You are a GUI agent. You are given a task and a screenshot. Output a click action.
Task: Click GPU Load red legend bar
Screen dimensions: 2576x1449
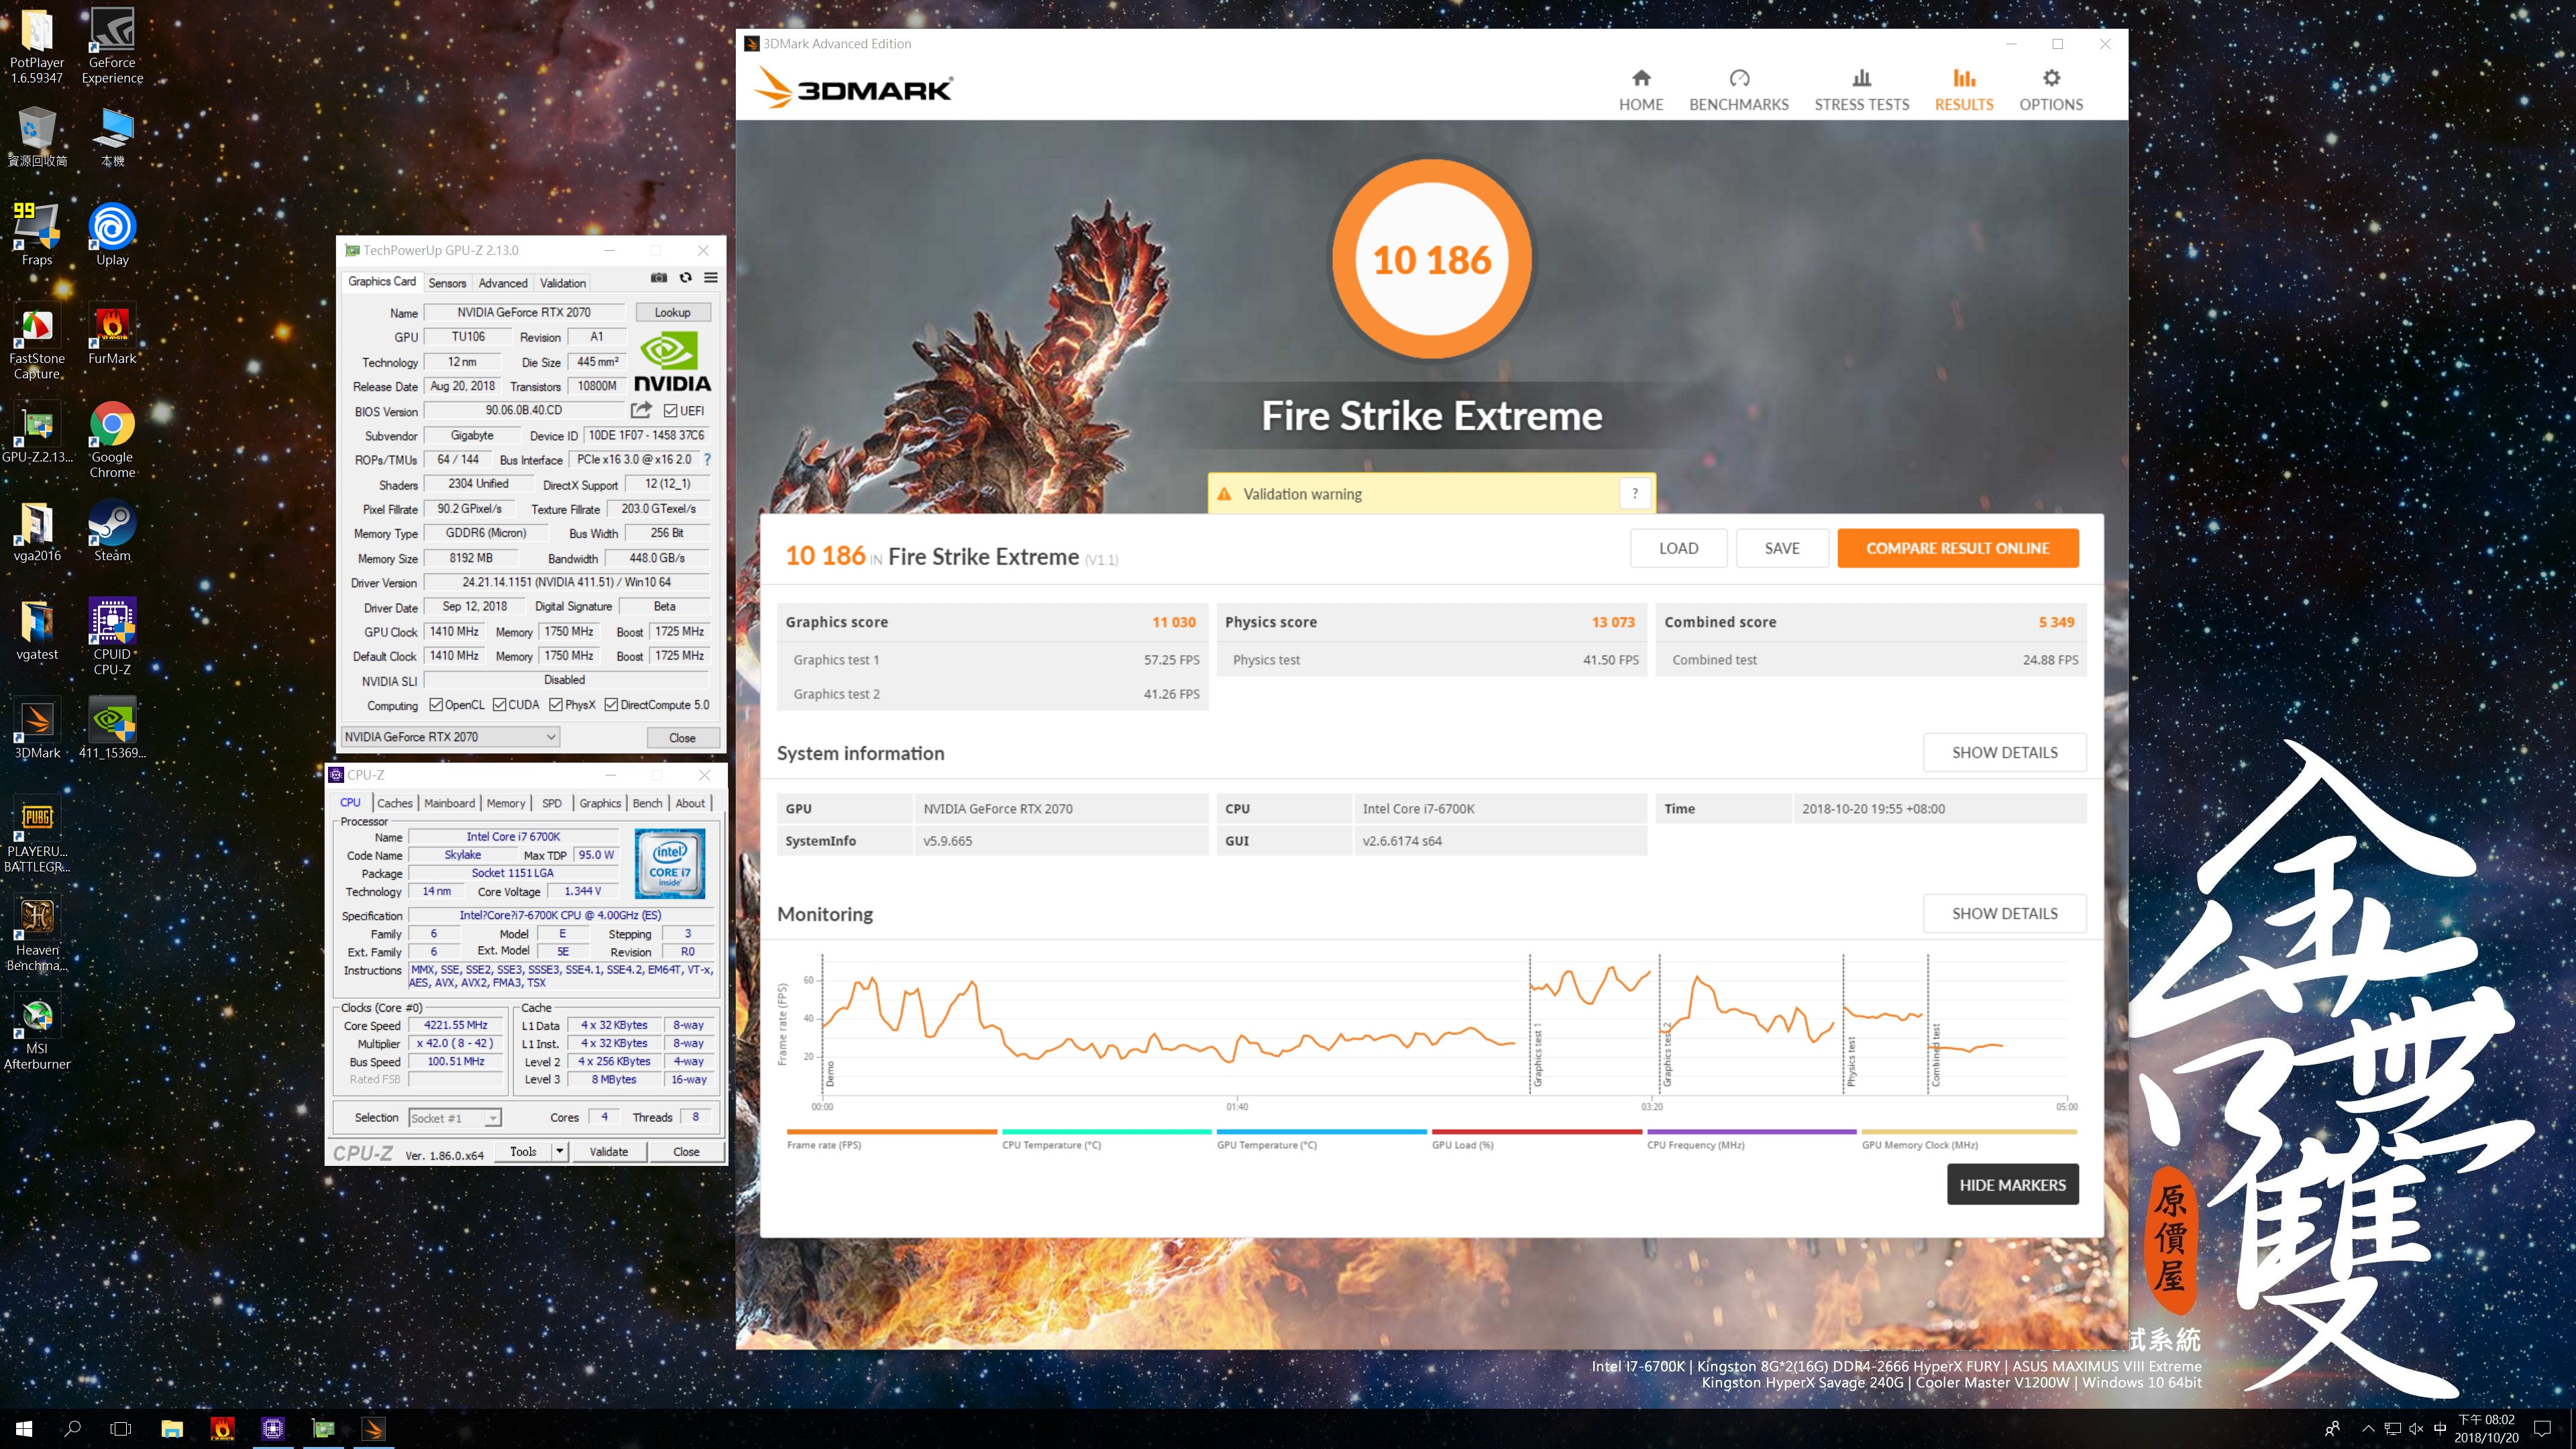(1536, 1132)
